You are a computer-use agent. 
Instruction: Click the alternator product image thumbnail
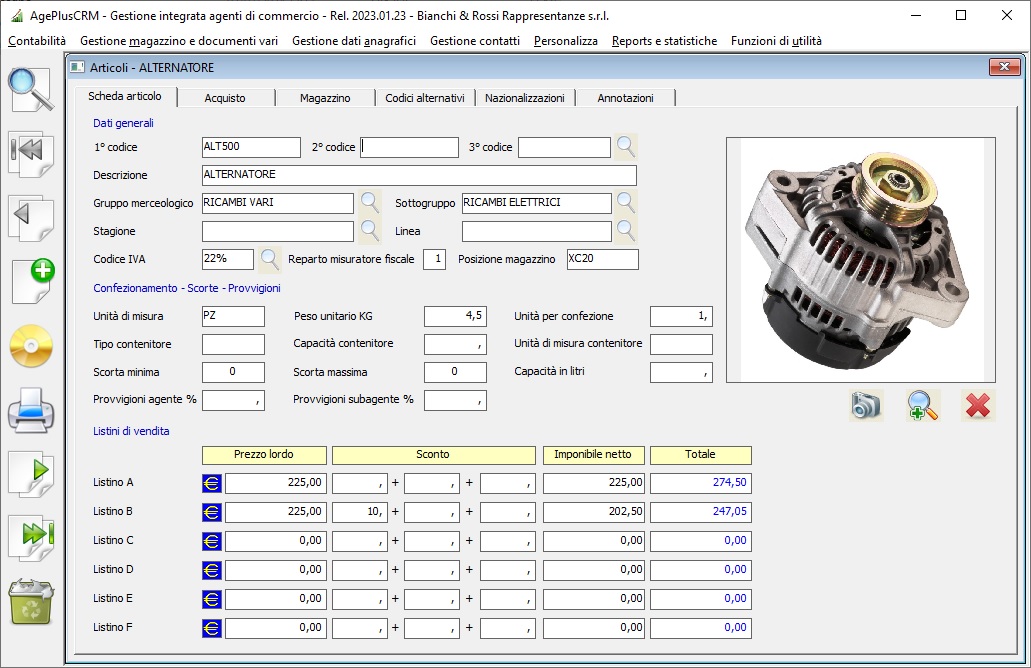pyautogui.click(x=861, y=259)
